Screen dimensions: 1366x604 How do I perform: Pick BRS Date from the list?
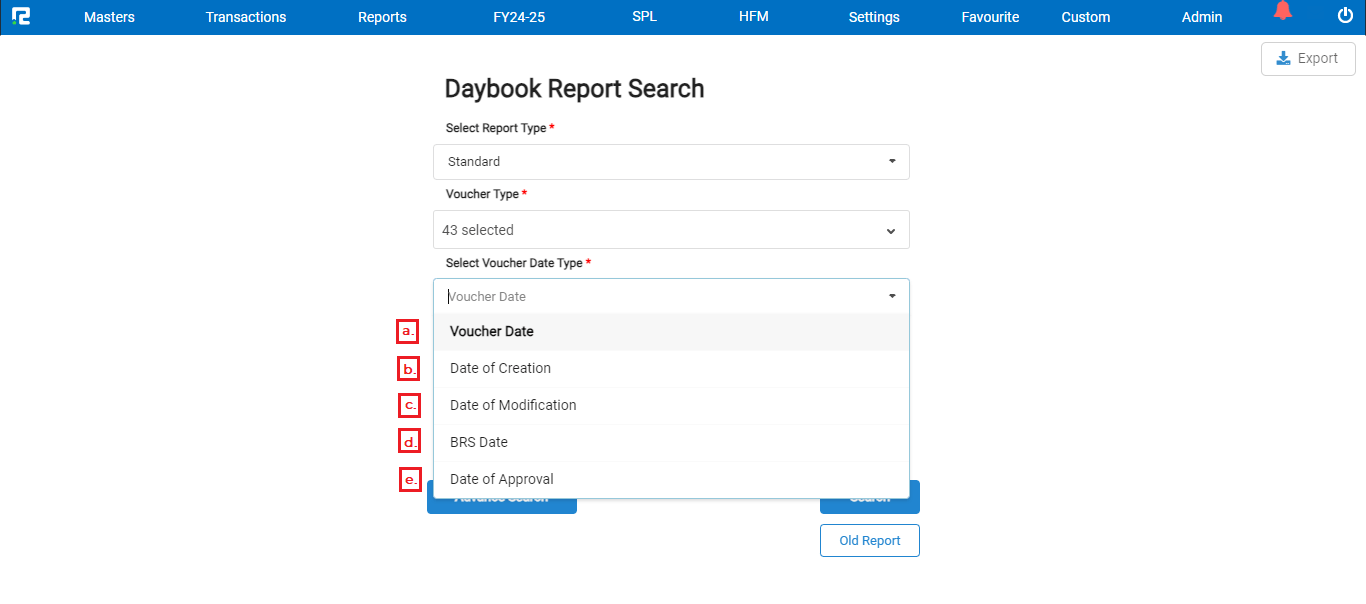tap(479, 443)
